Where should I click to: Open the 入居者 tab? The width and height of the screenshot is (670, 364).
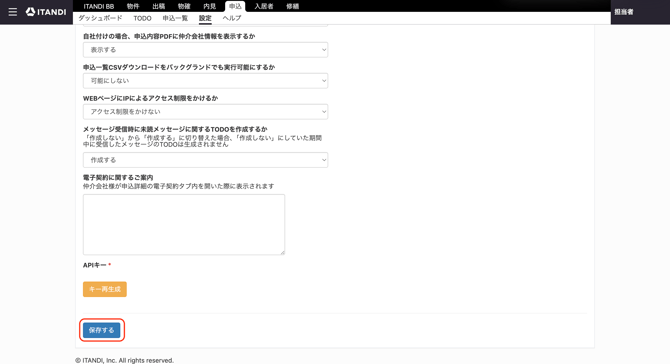tap(264, 6)
